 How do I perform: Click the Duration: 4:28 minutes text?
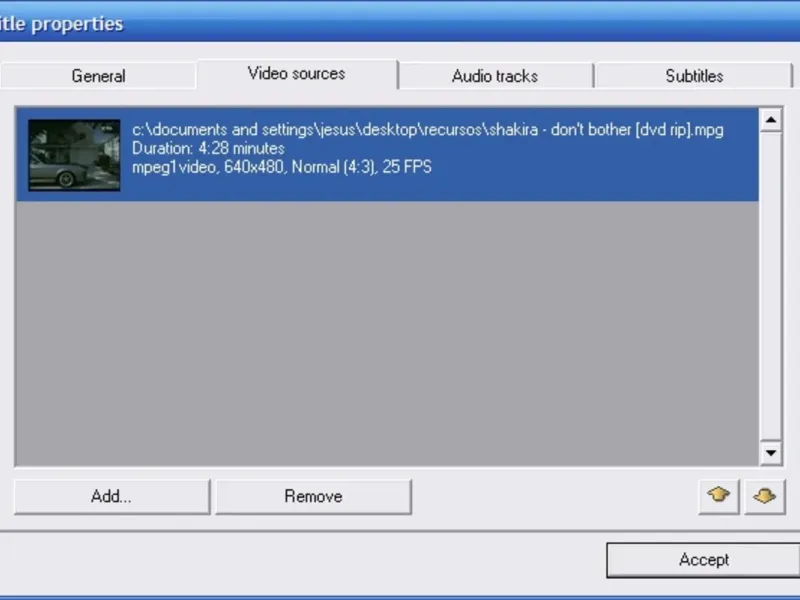click(208, 148)
